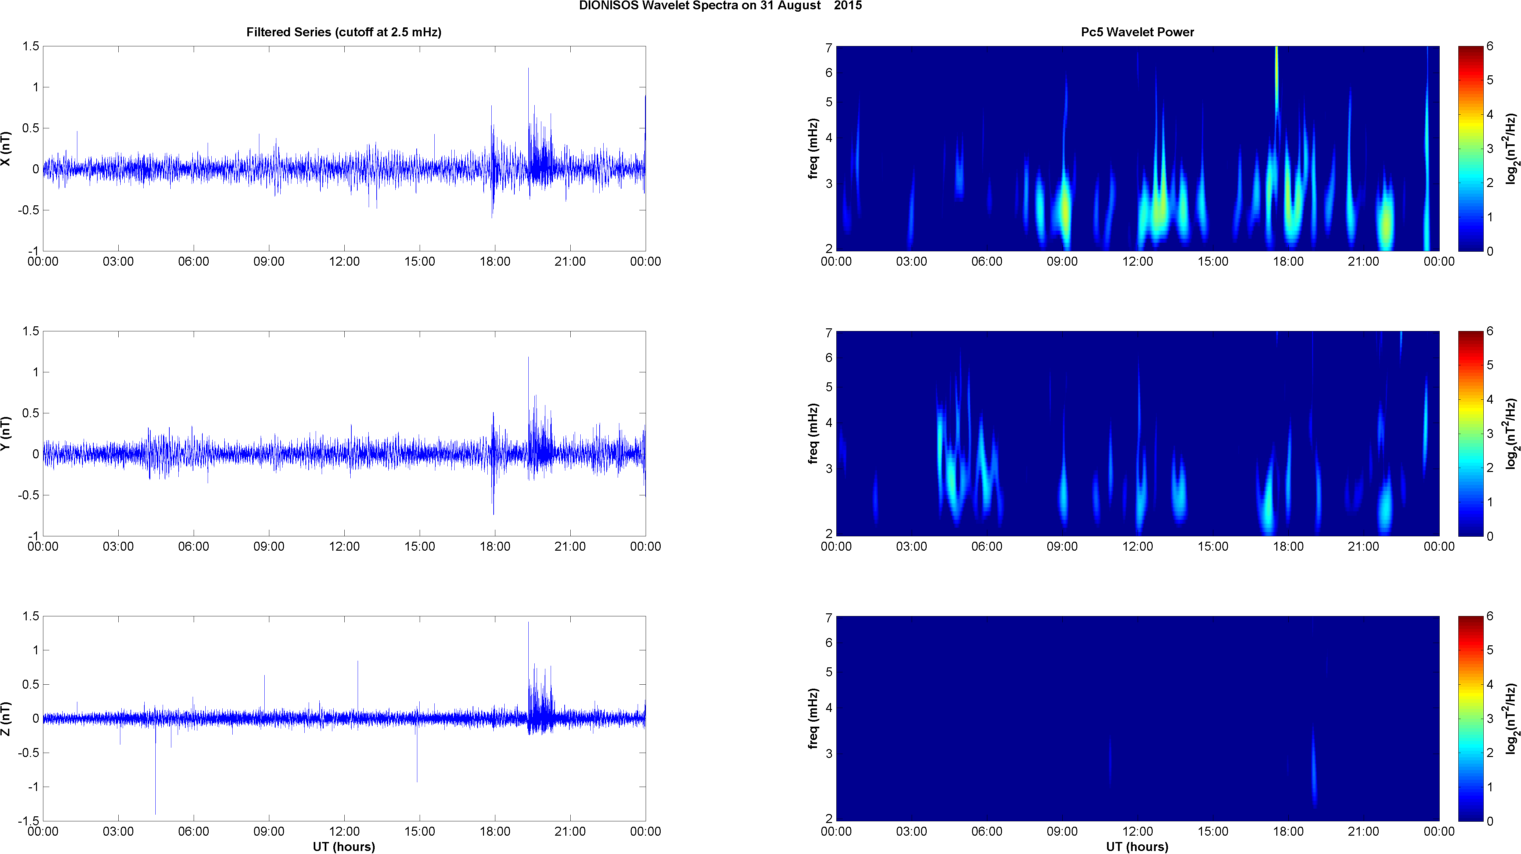
Task: Click the '-1.5' tick on Z series axis
Action: click(x=28, y=821)
